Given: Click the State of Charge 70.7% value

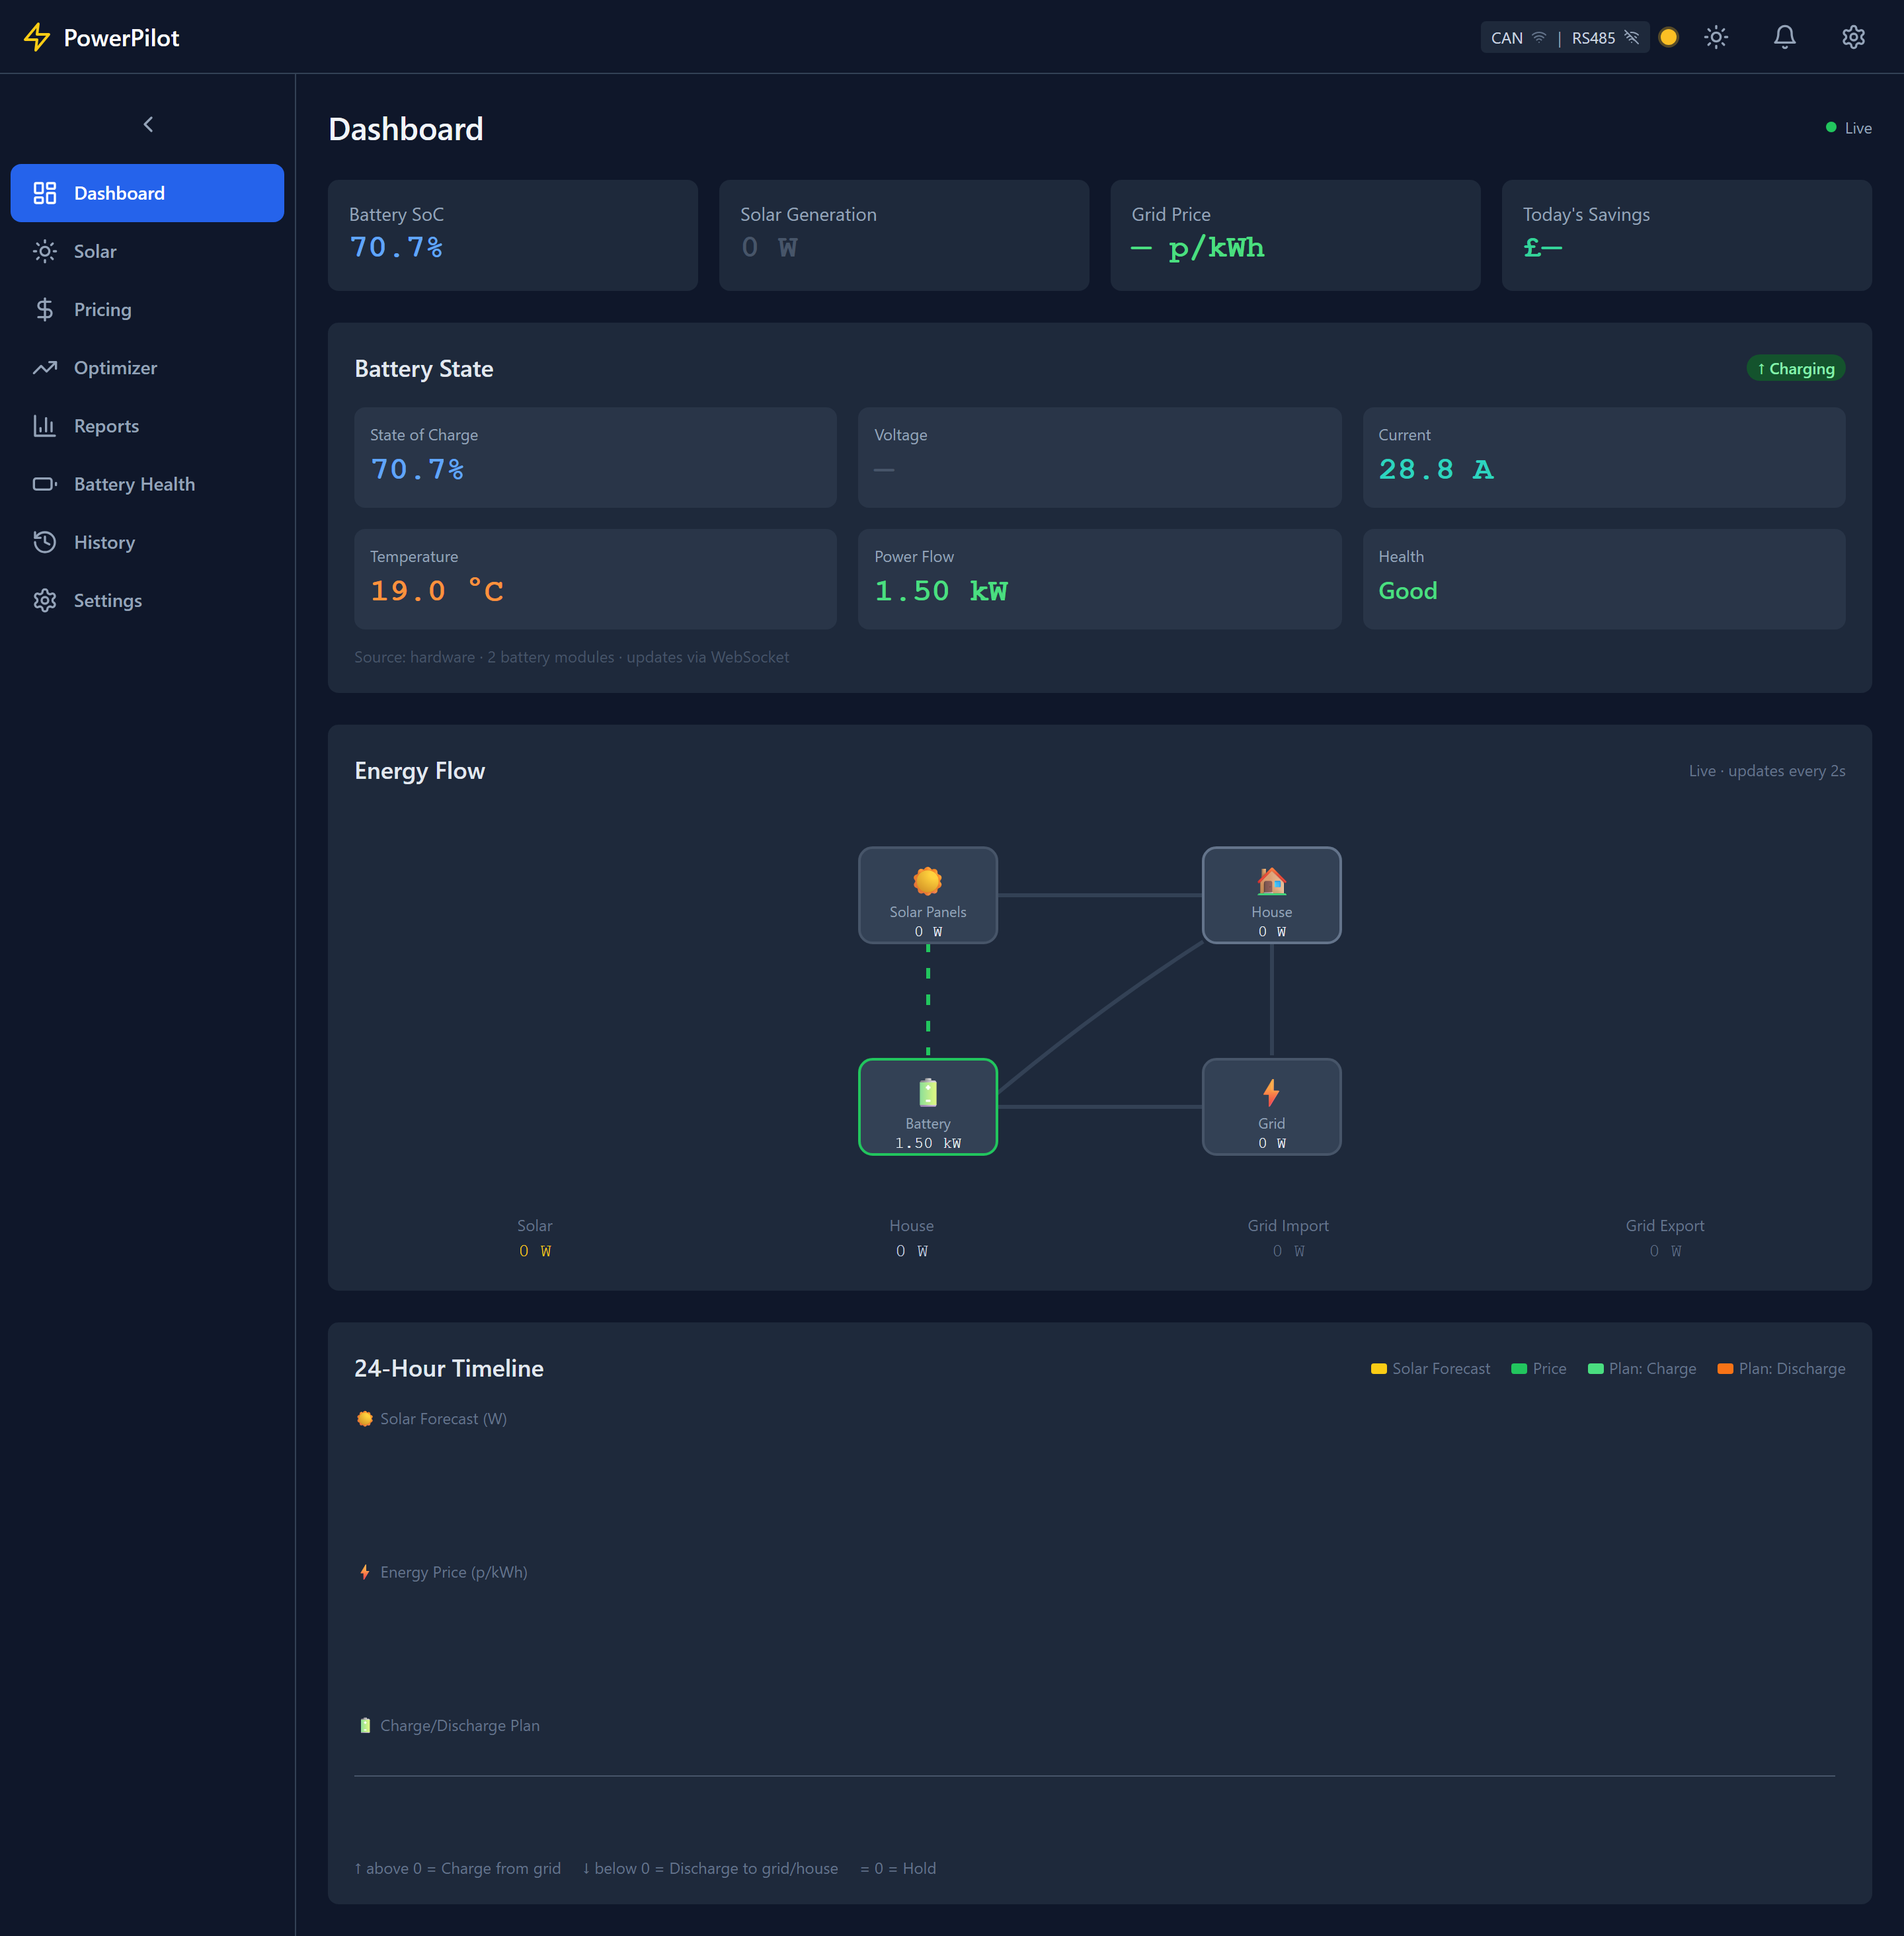Looking at the screenshot, I should point(417,469).
